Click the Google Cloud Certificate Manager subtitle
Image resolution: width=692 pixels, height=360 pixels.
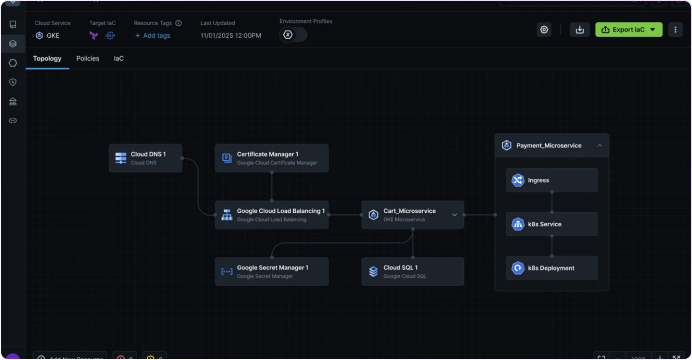tap(277, 163)
